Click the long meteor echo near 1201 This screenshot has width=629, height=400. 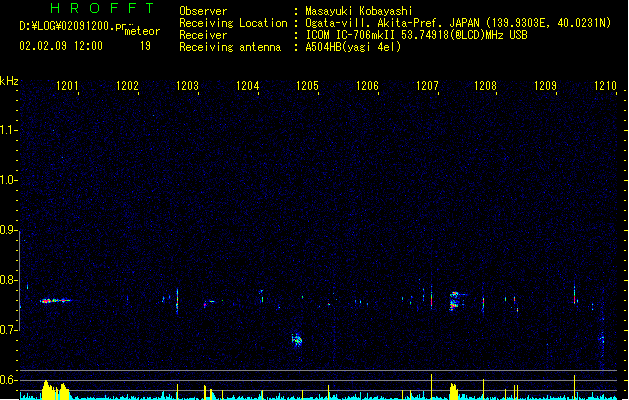(55, 301)
